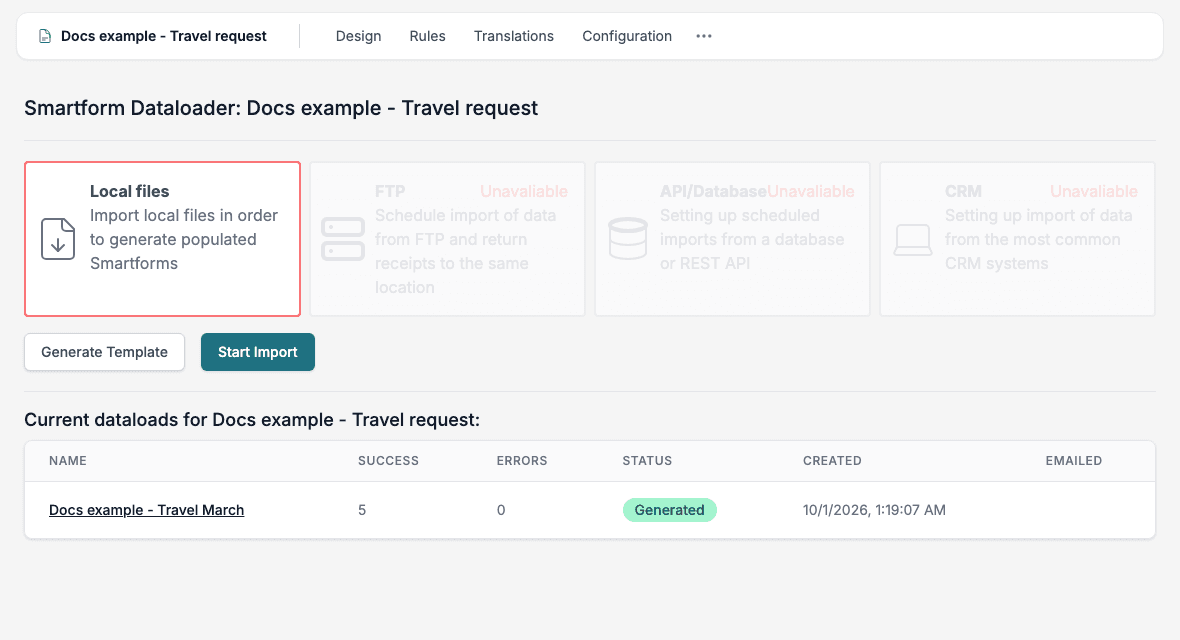This screenshot has height=640, width=1180.
Task: Click the Unavaliable label on the FTP card
Action: [x=524, y=191]
